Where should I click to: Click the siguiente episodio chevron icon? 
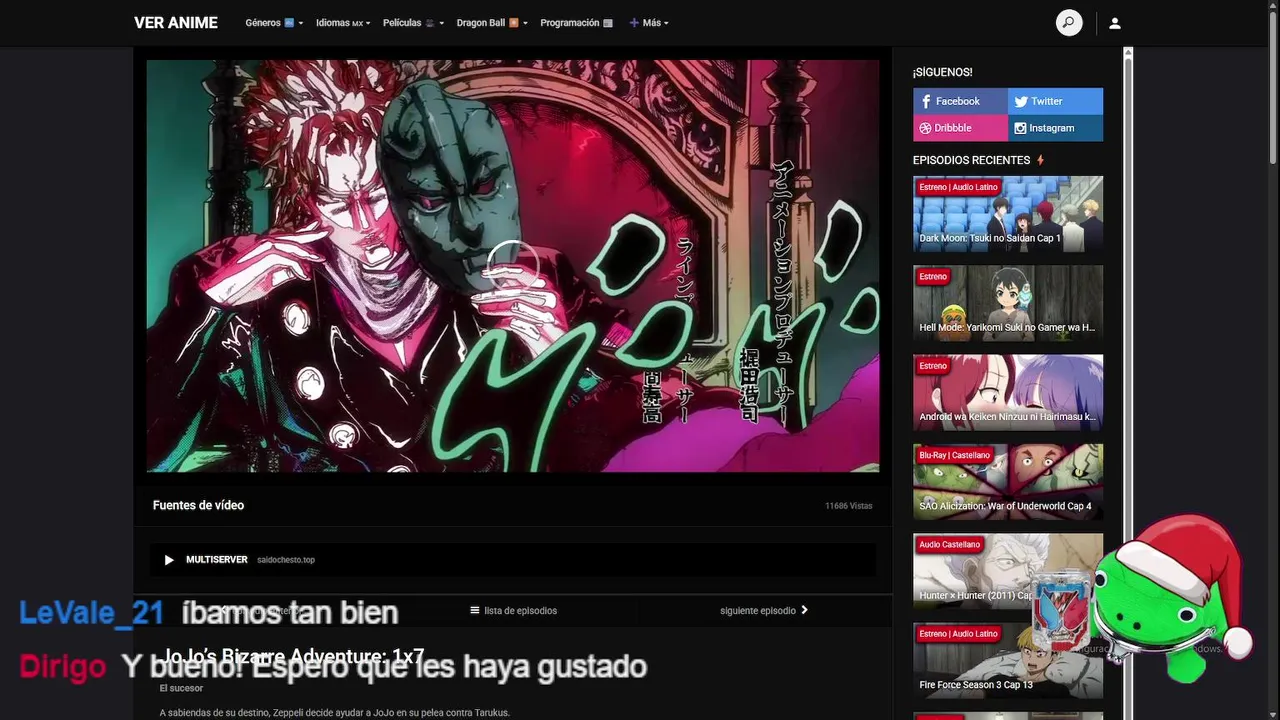pos(804,611)
